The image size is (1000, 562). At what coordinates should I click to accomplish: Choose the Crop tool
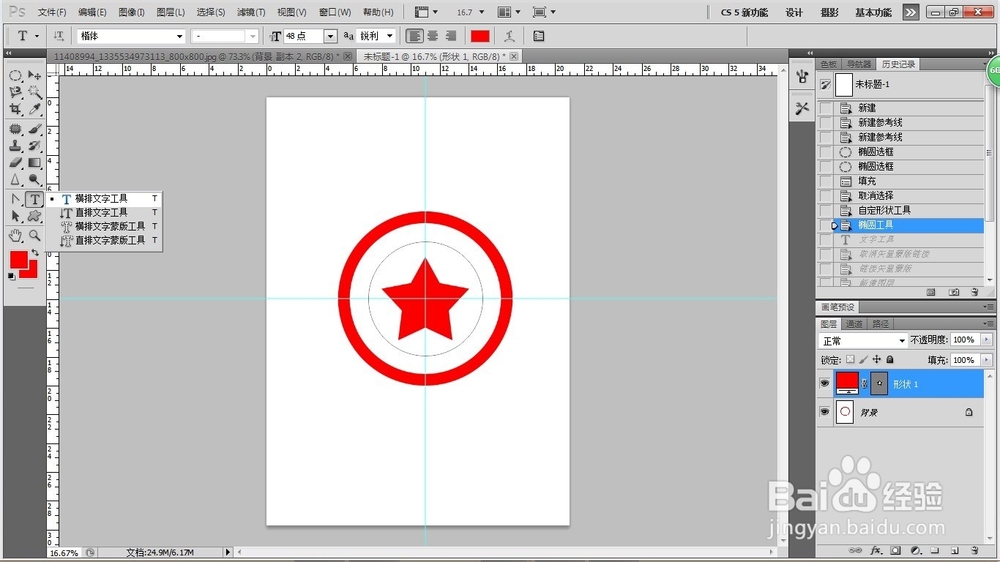point(15,109)
